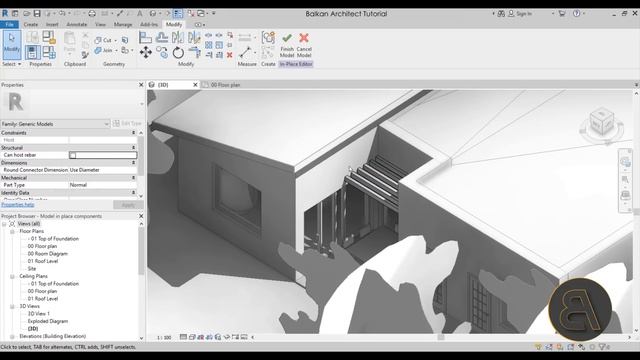The image size is (640, 360).
Task: Collapse the Ceiling Plans tree node
Action: click(x=12, y=276)
